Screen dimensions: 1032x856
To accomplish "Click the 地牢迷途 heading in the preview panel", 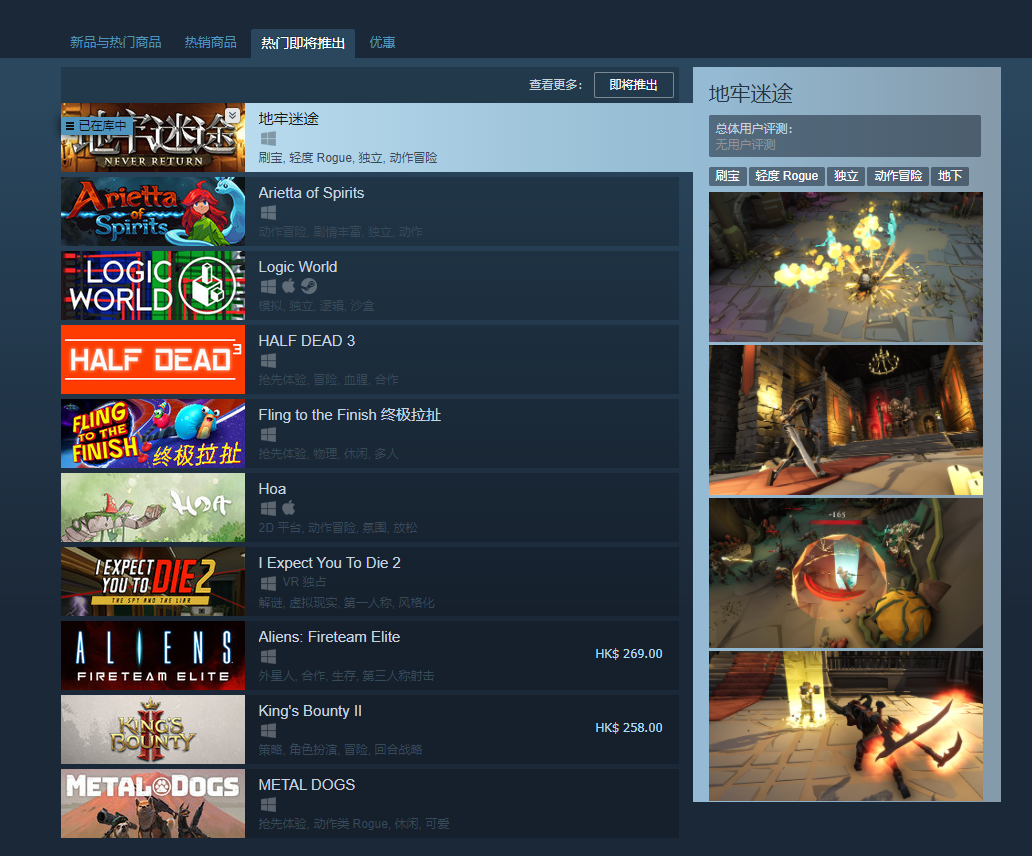I will tap(751, 93).
